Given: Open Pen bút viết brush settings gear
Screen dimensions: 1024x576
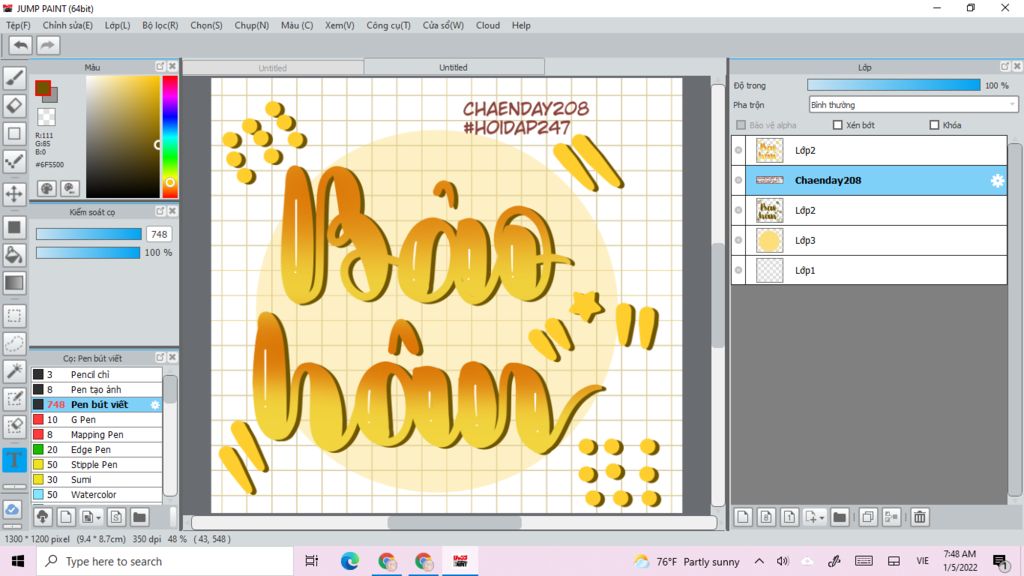Looking at the screenshot, I should [x=155, y=405].
